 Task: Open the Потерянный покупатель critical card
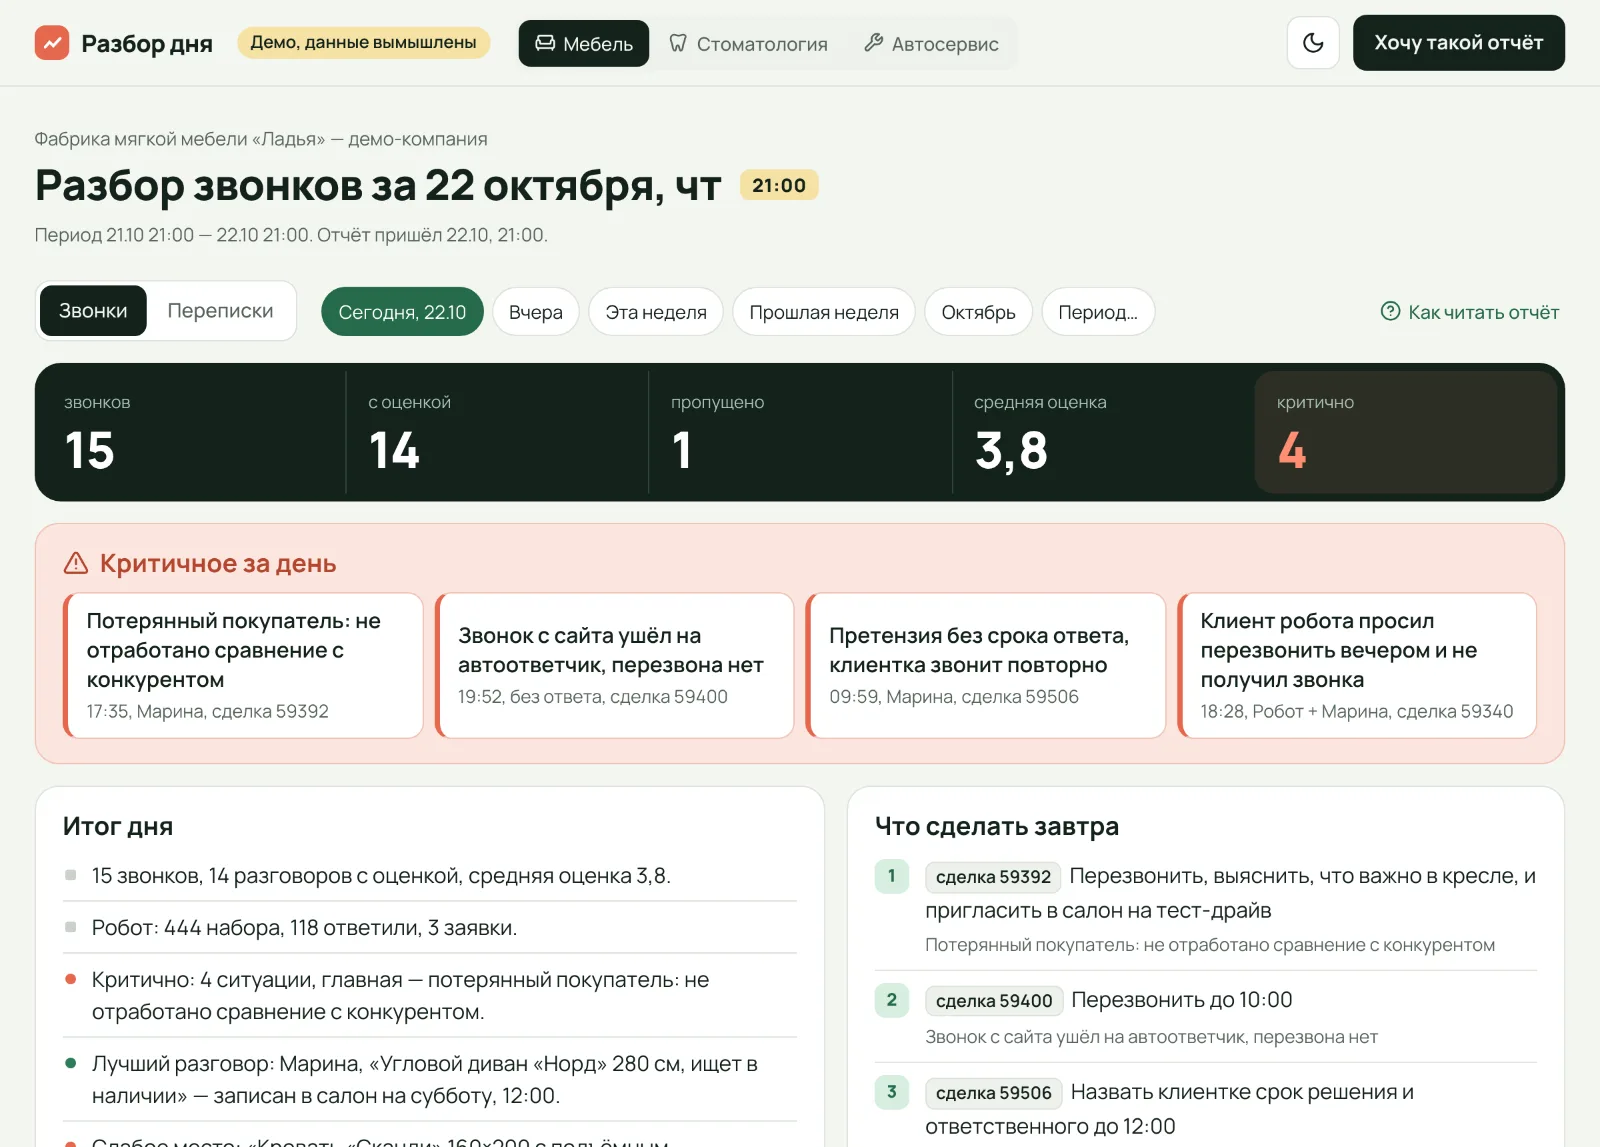tap(243, 665)
